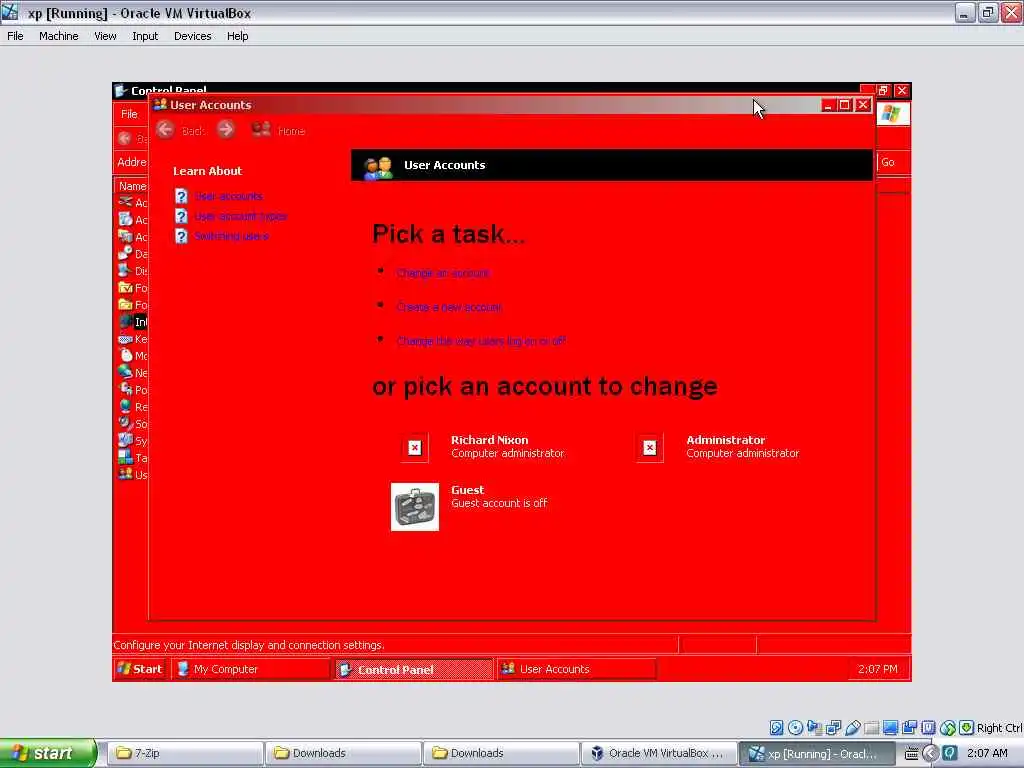Switch to User Accounts in guest taskbar
This screenshot has height=768, width=1024.
[x=577, y=669]
